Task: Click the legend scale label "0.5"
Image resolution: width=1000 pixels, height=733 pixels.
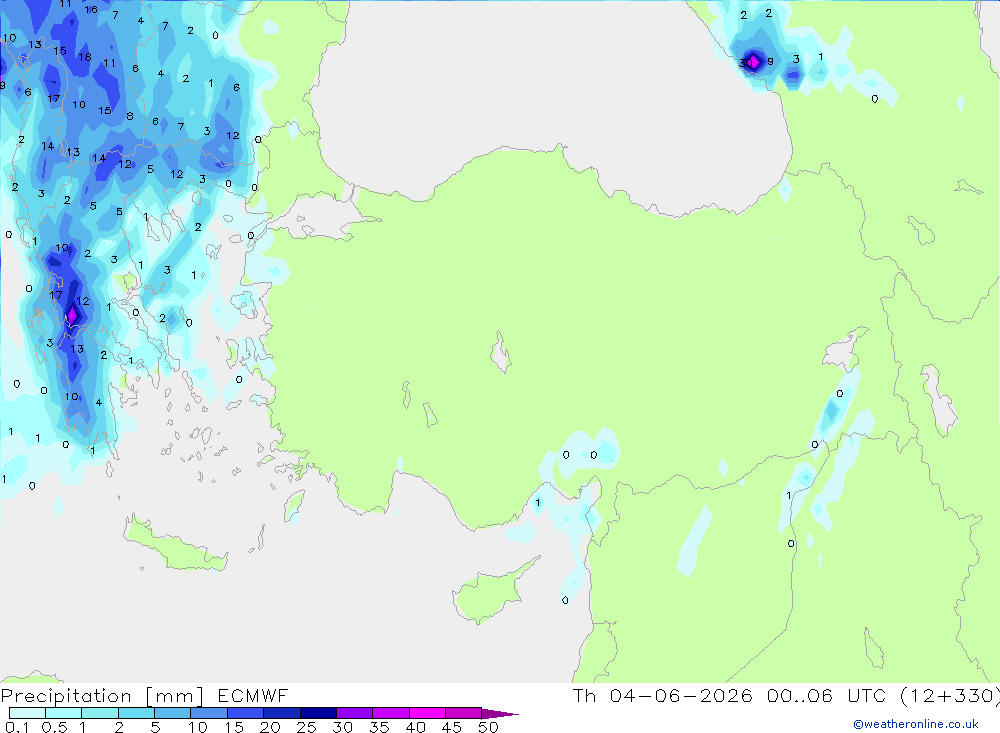Action: [x=54, y=727]
